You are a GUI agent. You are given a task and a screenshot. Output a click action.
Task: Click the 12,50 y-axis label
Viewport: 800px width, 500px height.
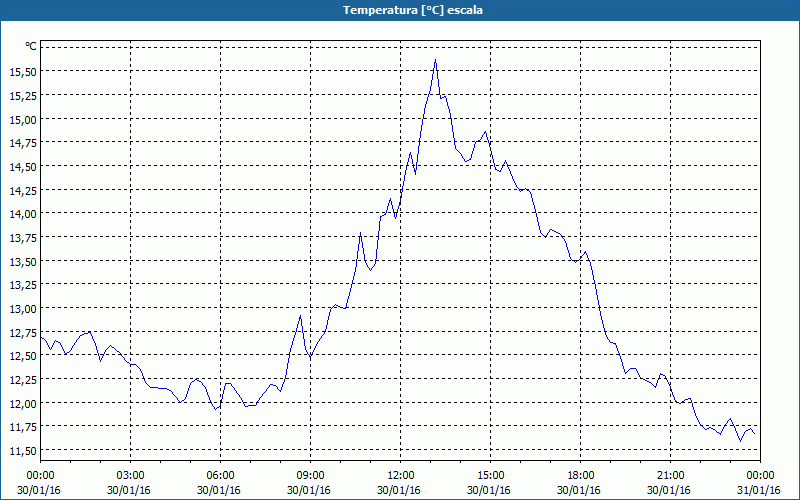click(23, 356)
